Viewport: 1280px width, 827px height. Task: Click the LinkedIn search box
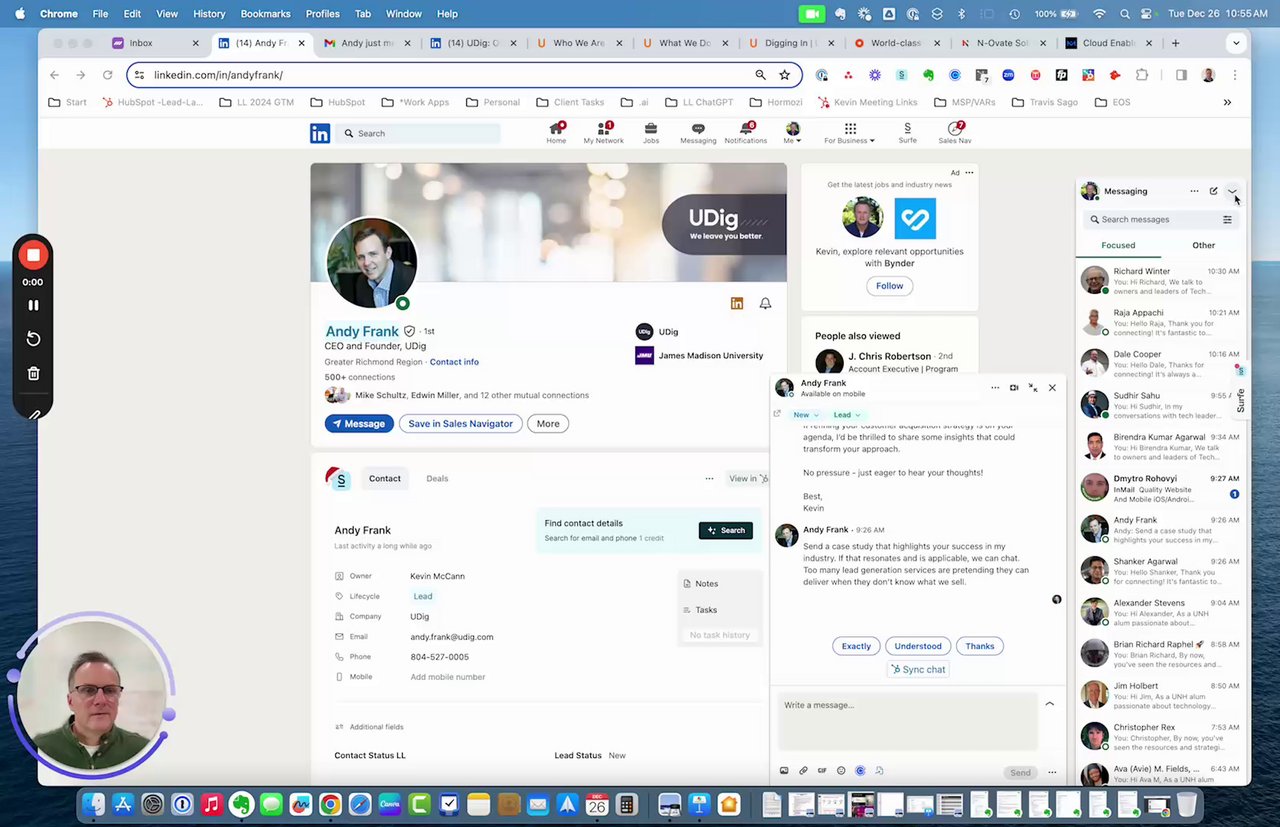pos(418,133)
